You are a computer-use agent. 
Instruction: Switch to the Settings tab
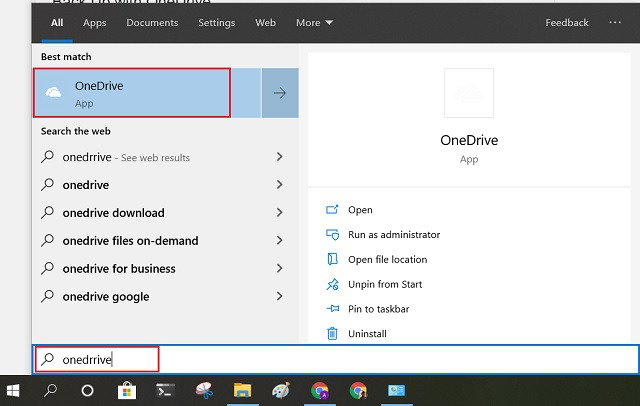(216, 22)
